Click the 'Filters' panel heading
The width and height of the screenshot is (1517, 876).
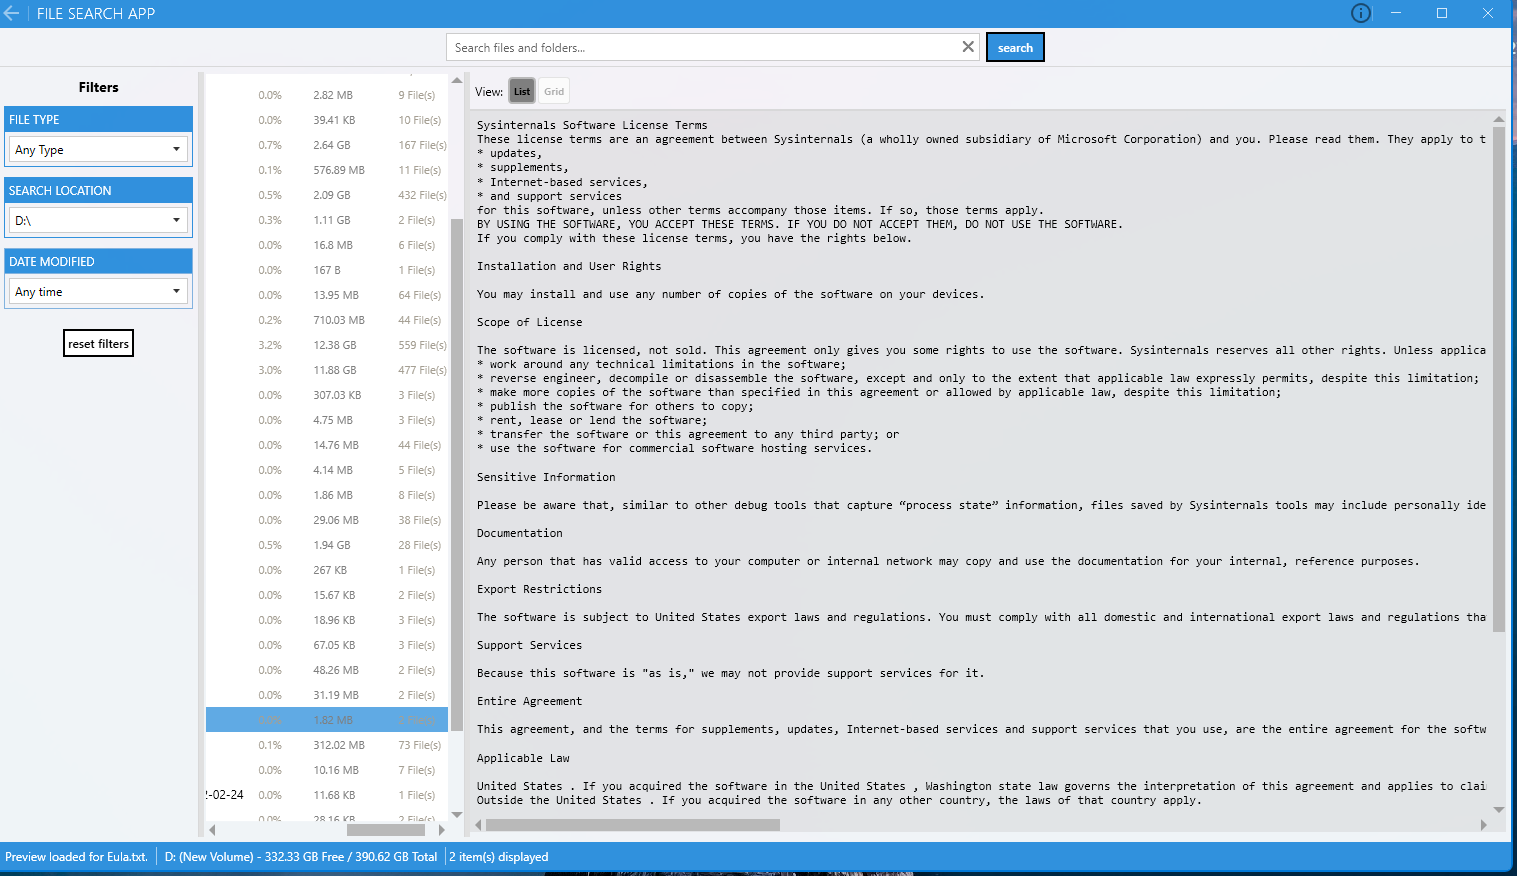click(98, 87)
